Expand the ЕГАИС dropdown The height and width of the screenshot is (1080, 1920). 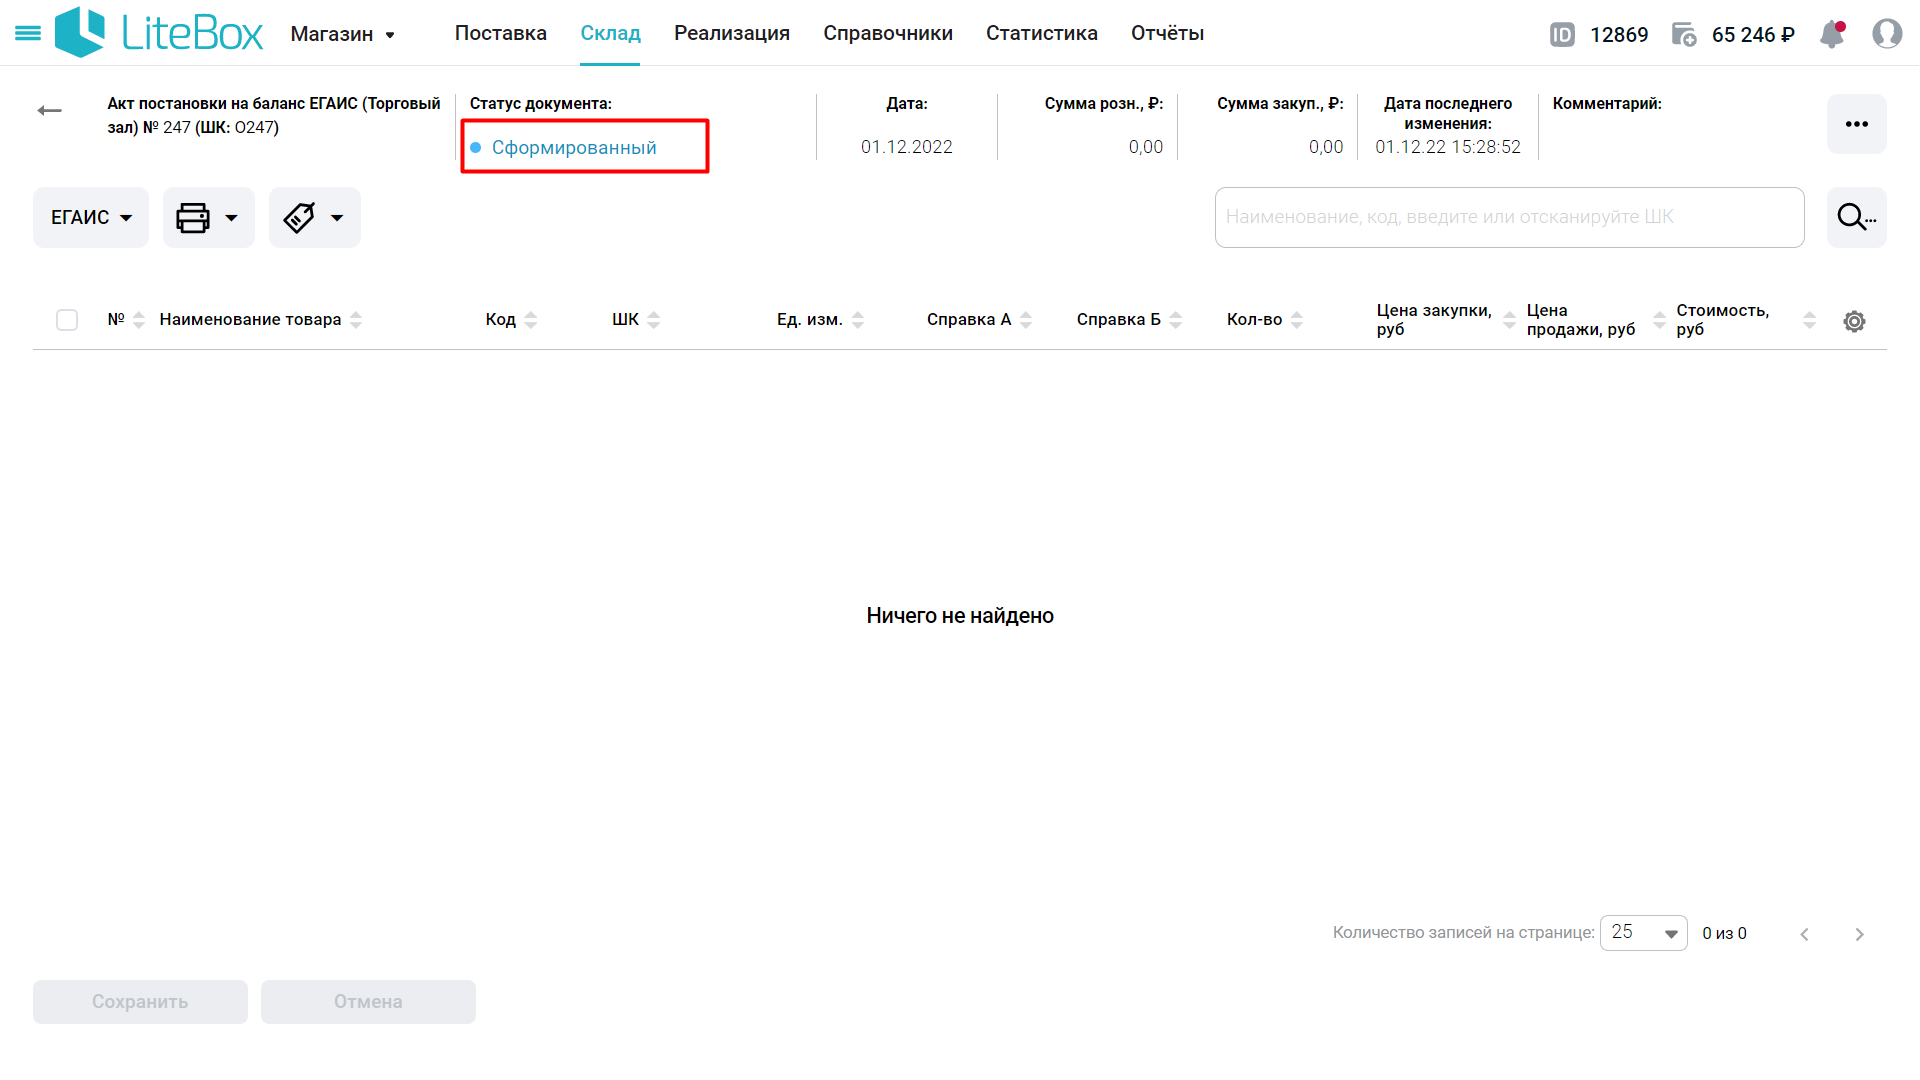[91, 218]
